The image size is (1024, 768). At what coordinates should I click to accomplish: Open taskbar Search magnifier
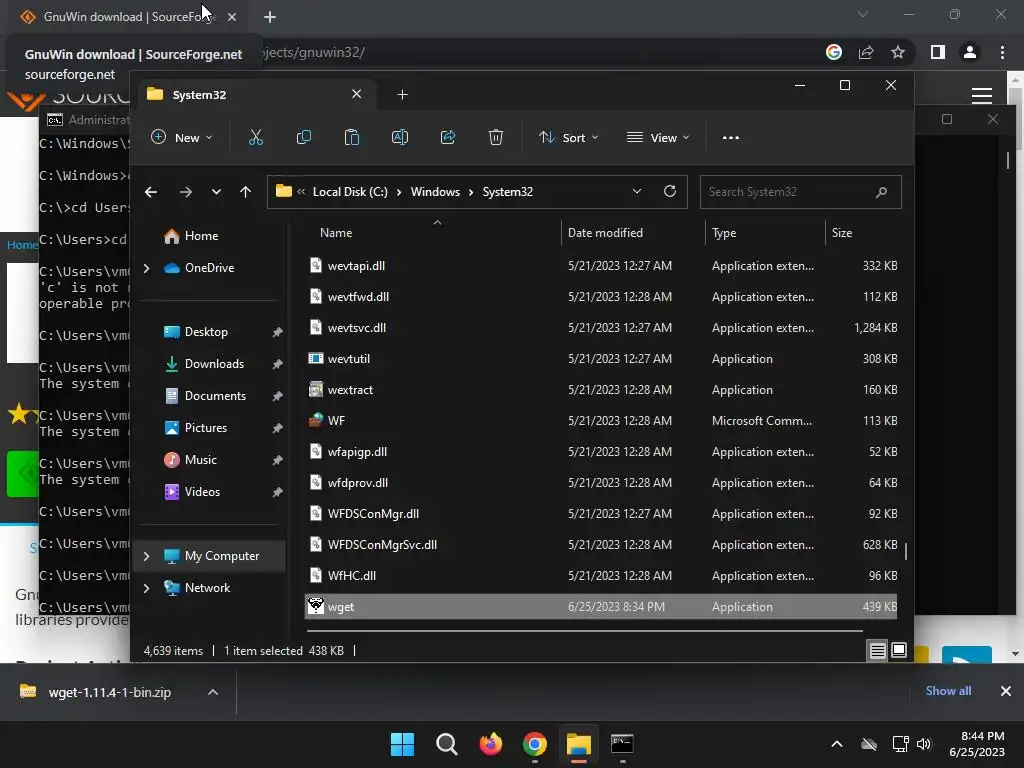pyautogui.click(x=447, y=744)
